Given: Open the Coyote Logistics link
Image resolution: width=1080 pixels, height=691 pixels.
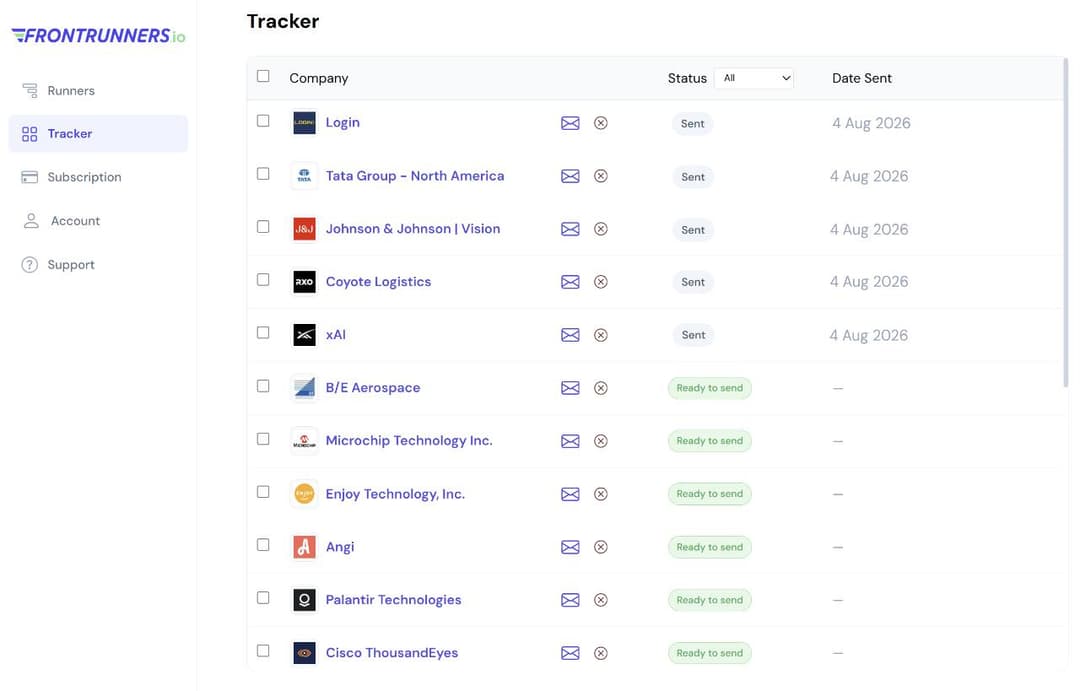Looking at the screenshot, I should click(378, 282).
